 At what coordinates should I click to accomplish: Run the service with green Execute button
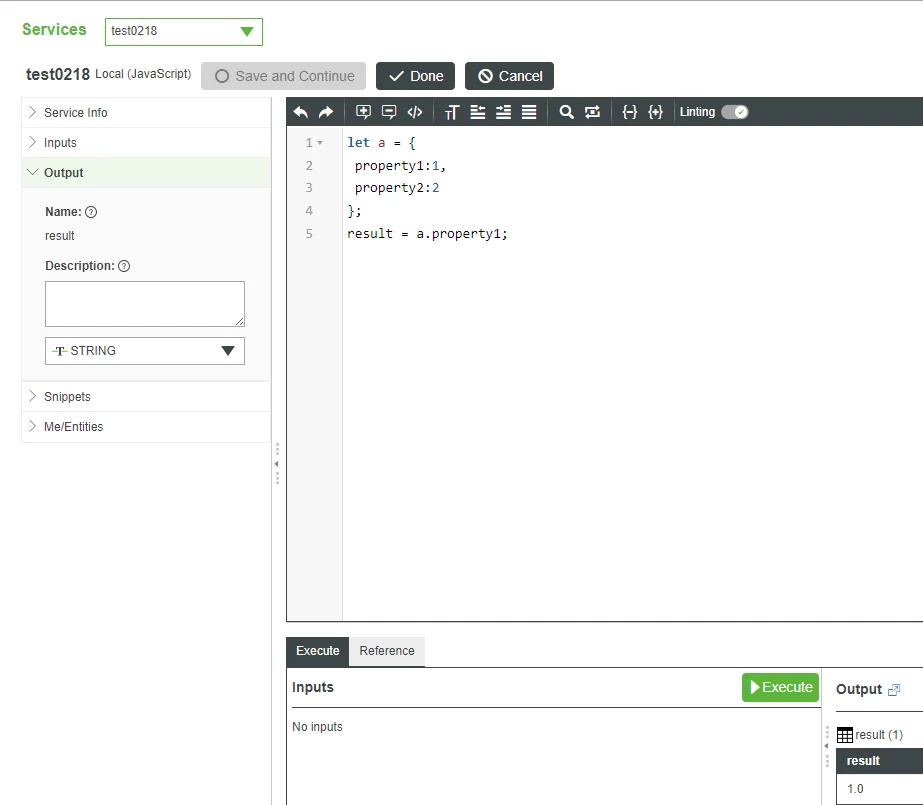[x=781, y=687]
